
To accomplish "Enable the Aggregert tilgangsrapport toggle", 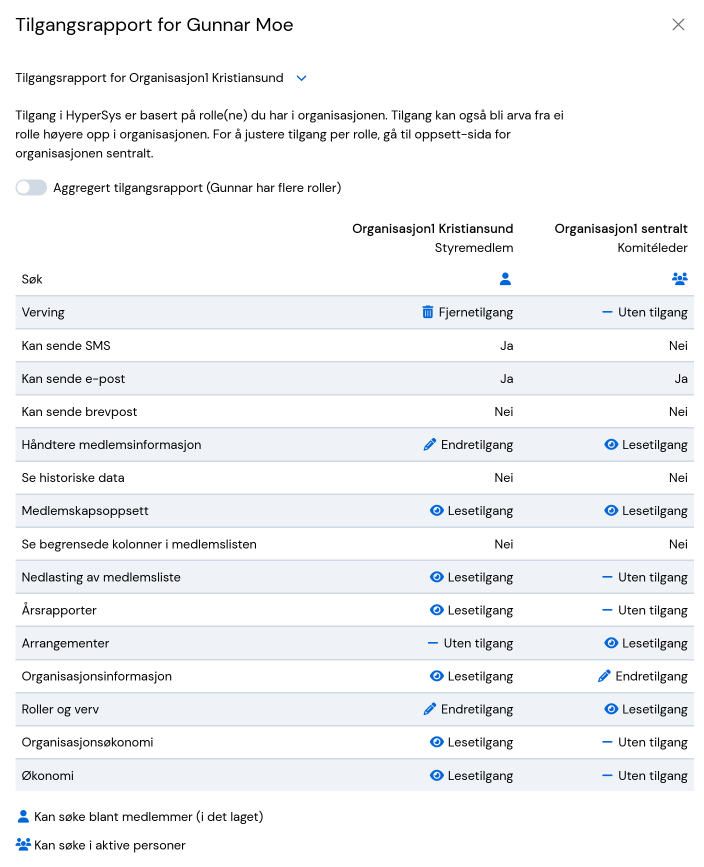I will pos(31,188).
